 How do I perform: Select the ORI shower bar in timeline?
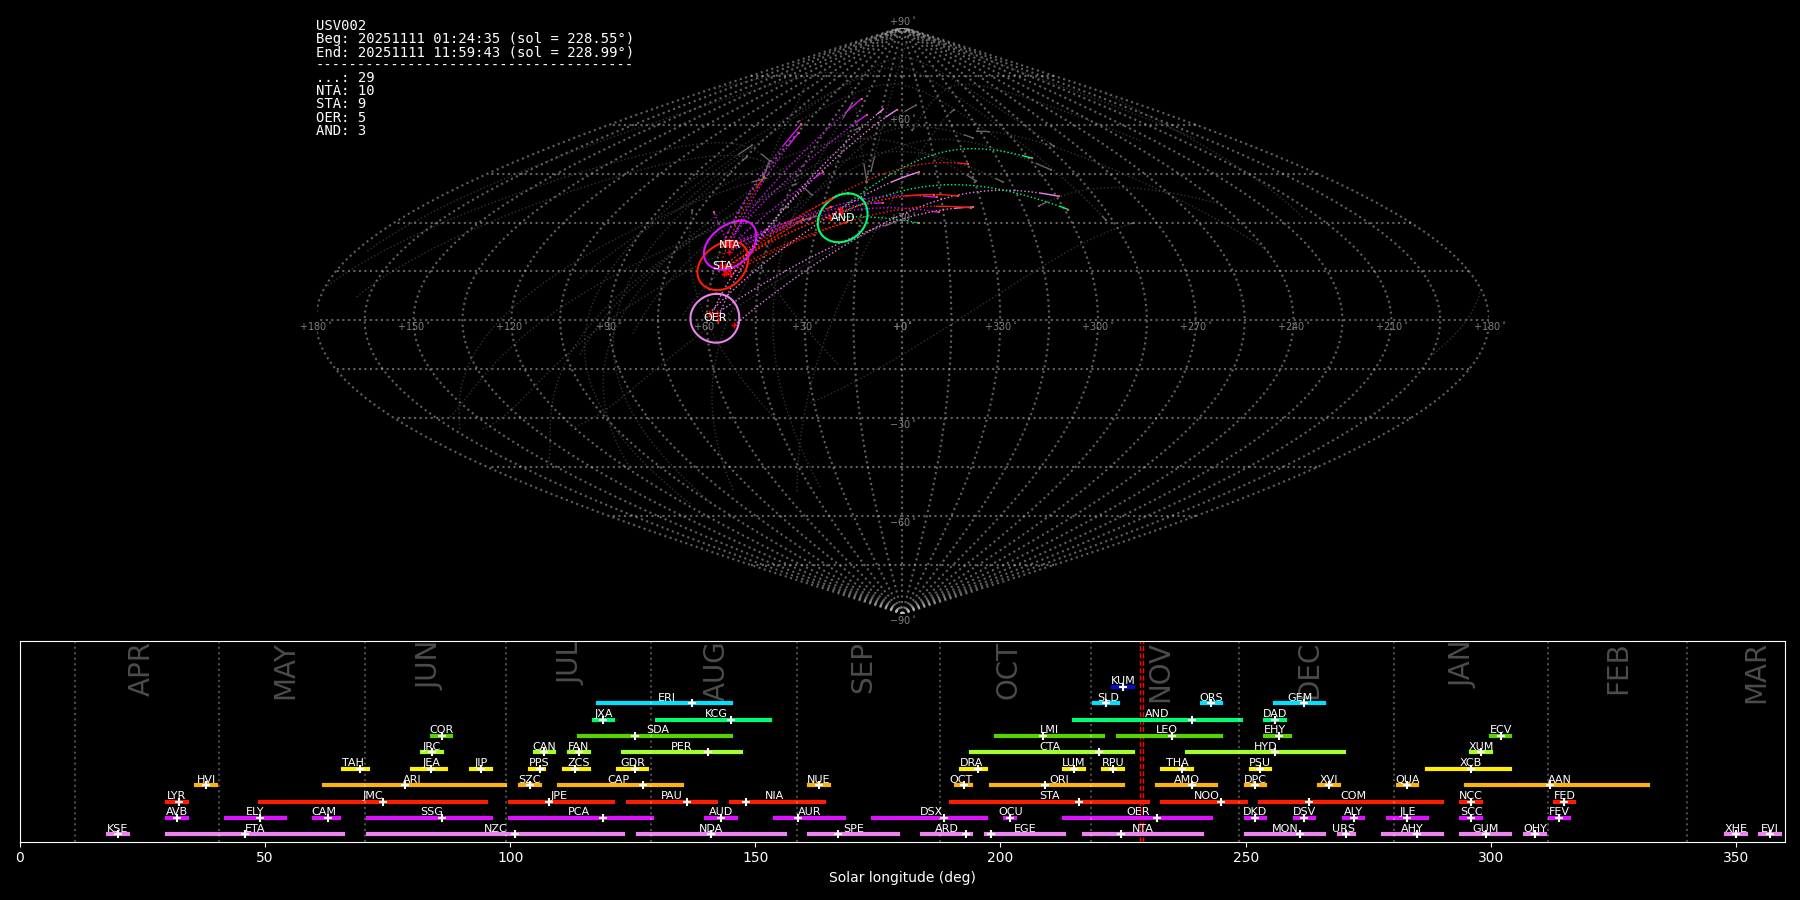(x=1057, y=785)
